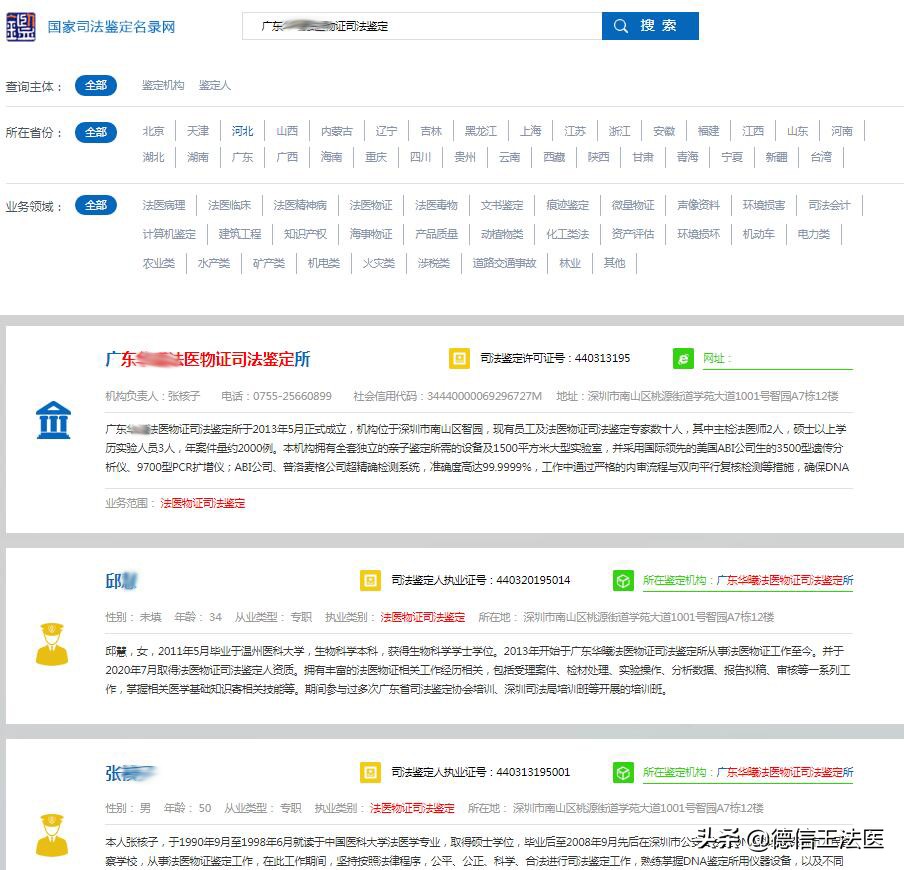Click the 国家司法鉴定名录网 logo icon
Viewport: 904px width, 870px height.
[x=22, y=26]
